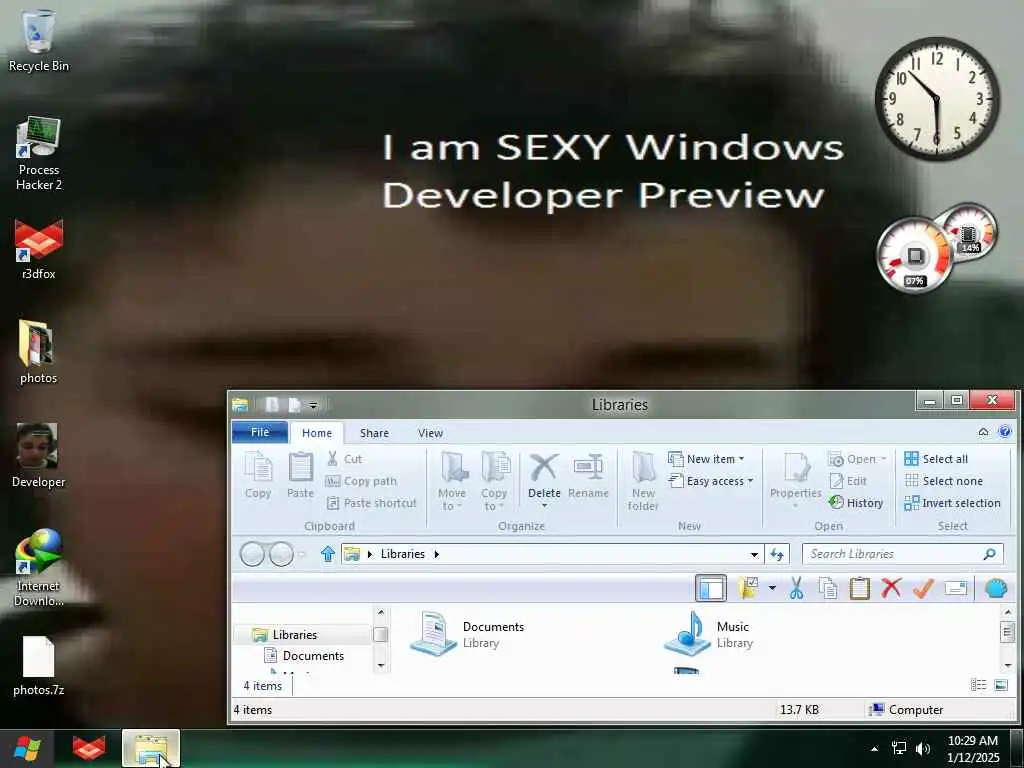
Task: Click Copy path in the ribbon
Action: coord(361,481)
